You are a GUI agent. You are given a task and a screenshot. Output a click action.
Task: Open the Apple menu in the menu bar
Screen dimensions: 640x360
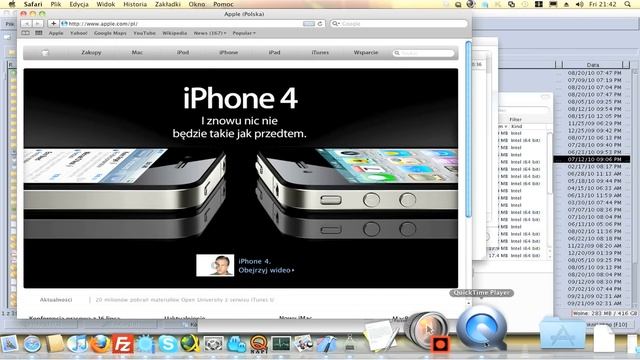pos(12,4)
